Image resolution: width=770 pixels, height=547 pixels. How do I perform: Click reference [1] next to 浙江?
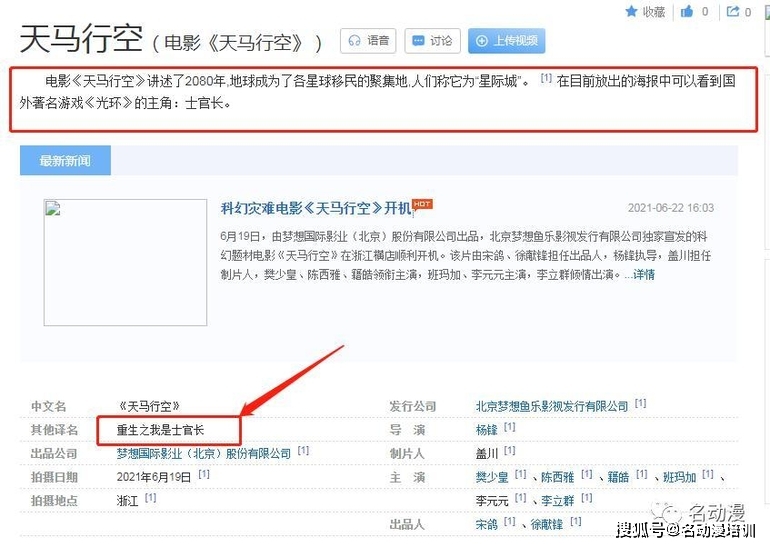(x=150, y=497)
